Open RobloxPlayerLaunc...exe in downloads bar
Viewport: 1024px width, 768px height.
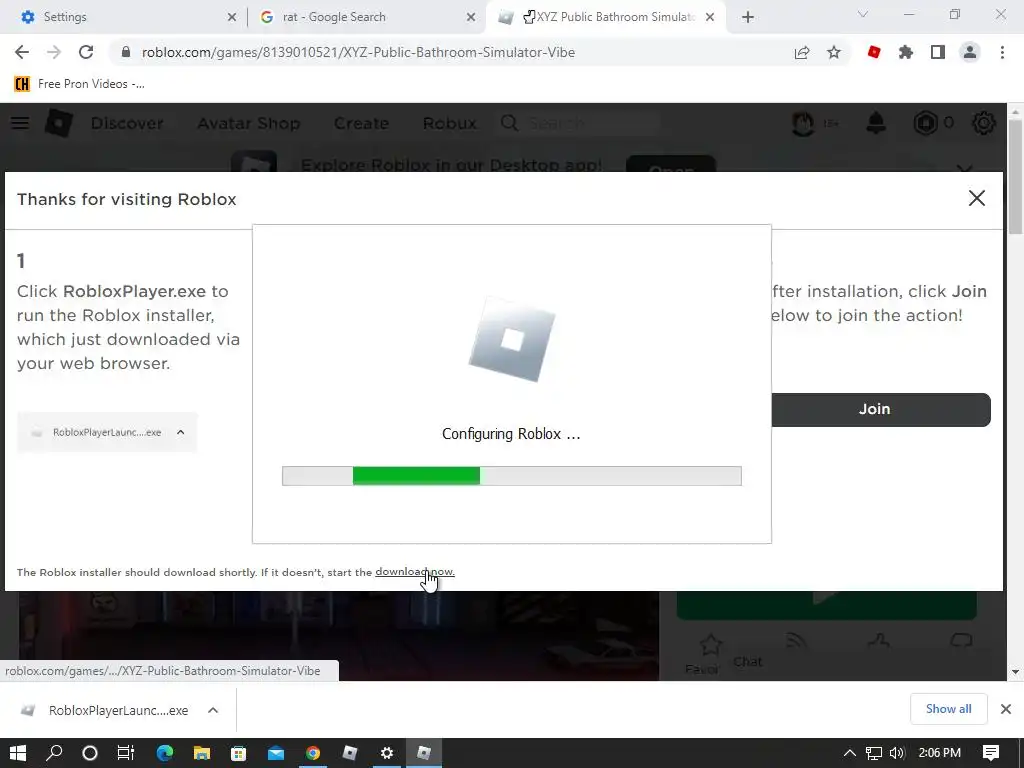click(106, 711)
